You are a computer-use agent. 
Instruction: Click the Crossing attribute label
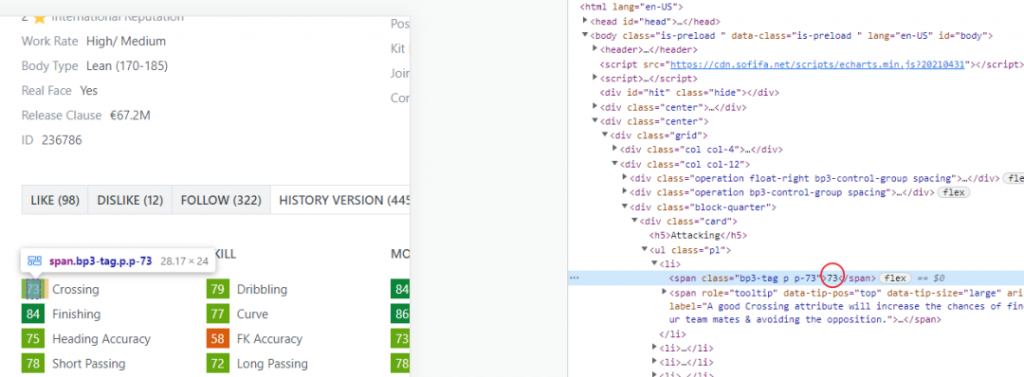(76, 289)
